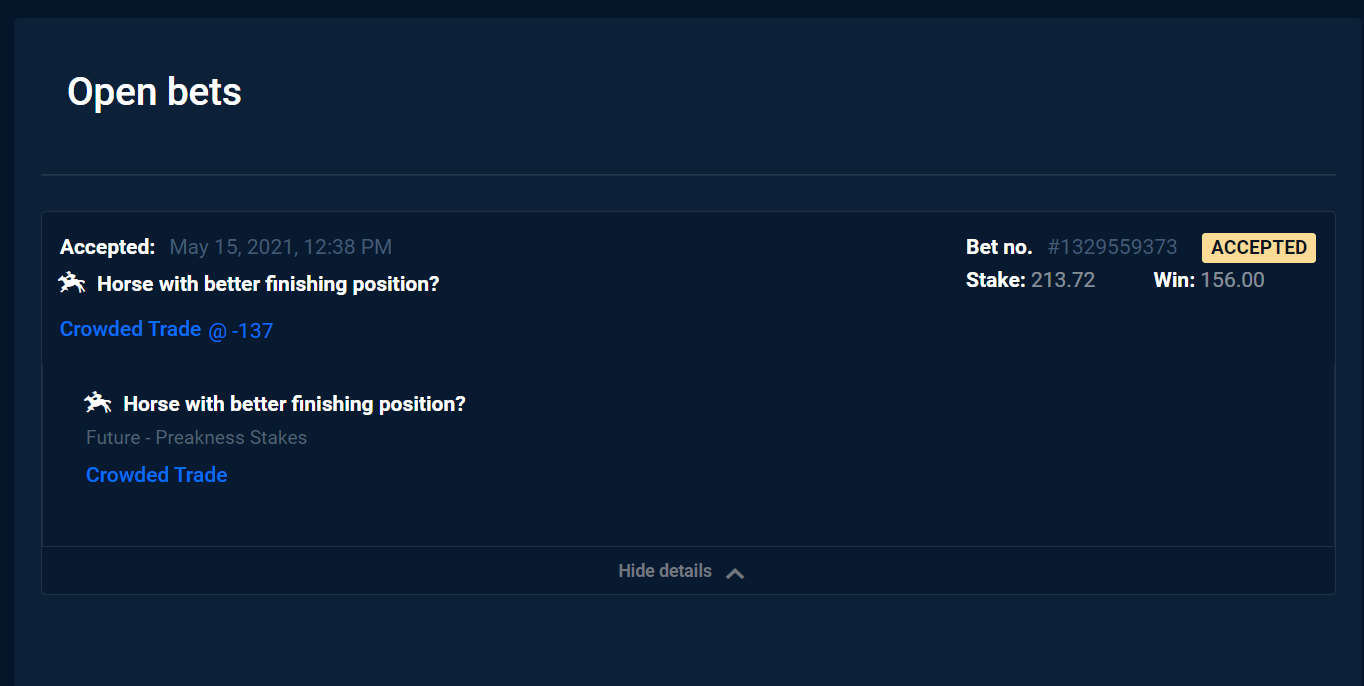The width and height of the screenshot is (1364, 686).
Task: Click the Crowded Trade link in details
Action: point(157,475)
